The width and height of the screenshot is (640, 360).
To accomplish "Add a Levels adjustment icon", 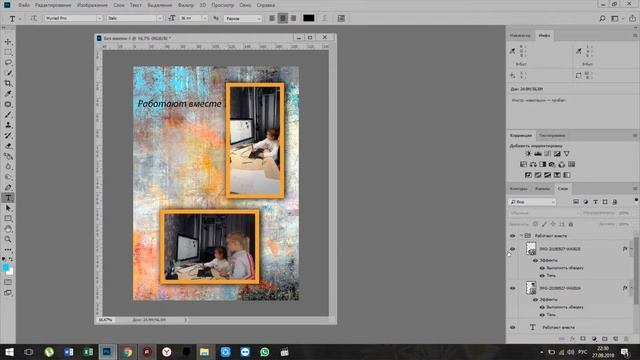I will pyautogui.click(x=538, y=154).
